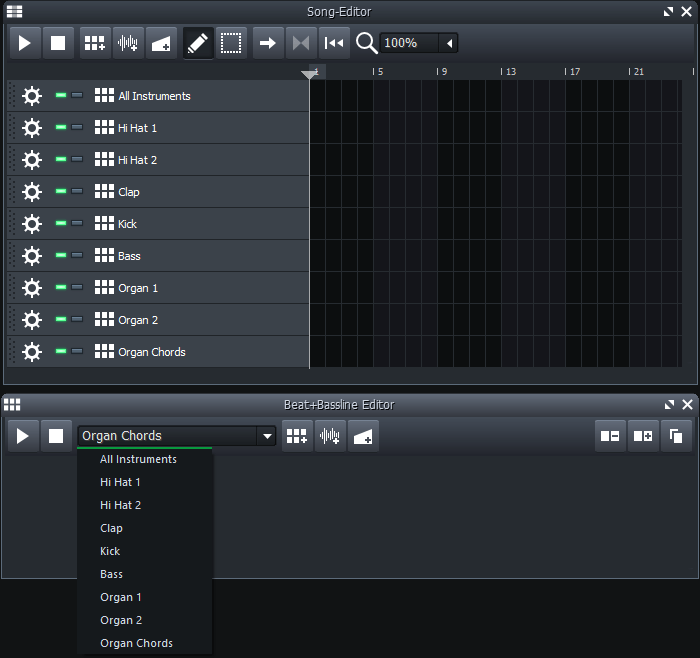This screenshot has width=700, height=658.
Task: Activate the dashed-rectangle selection mode tool
Action: [x=231, y=43]
